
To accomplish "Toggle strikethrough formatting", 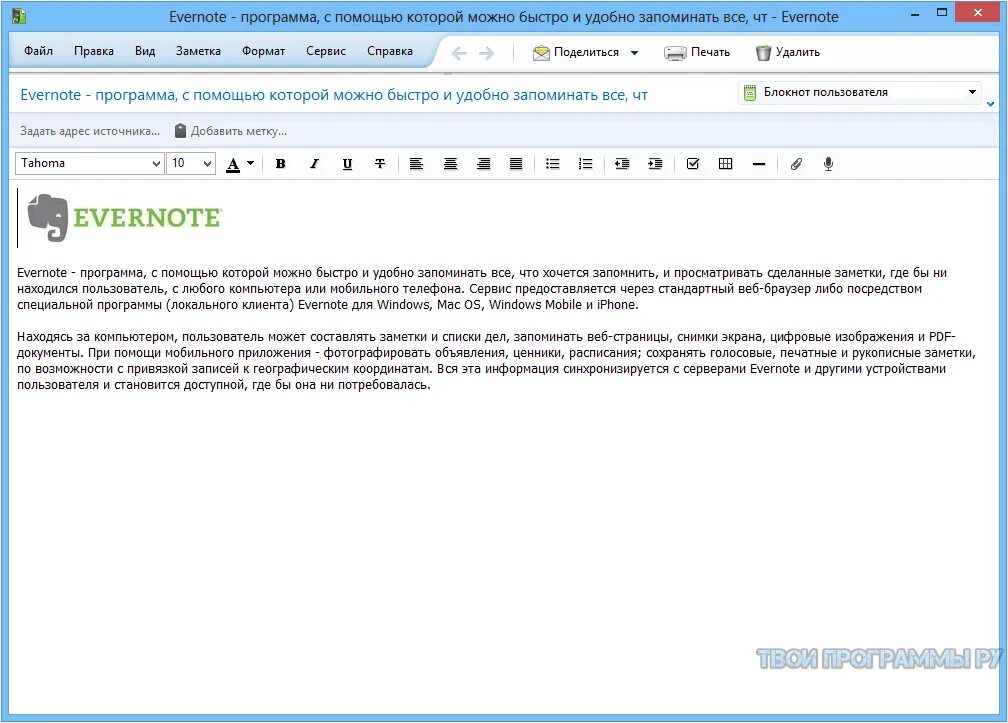I will coord(380,164).
